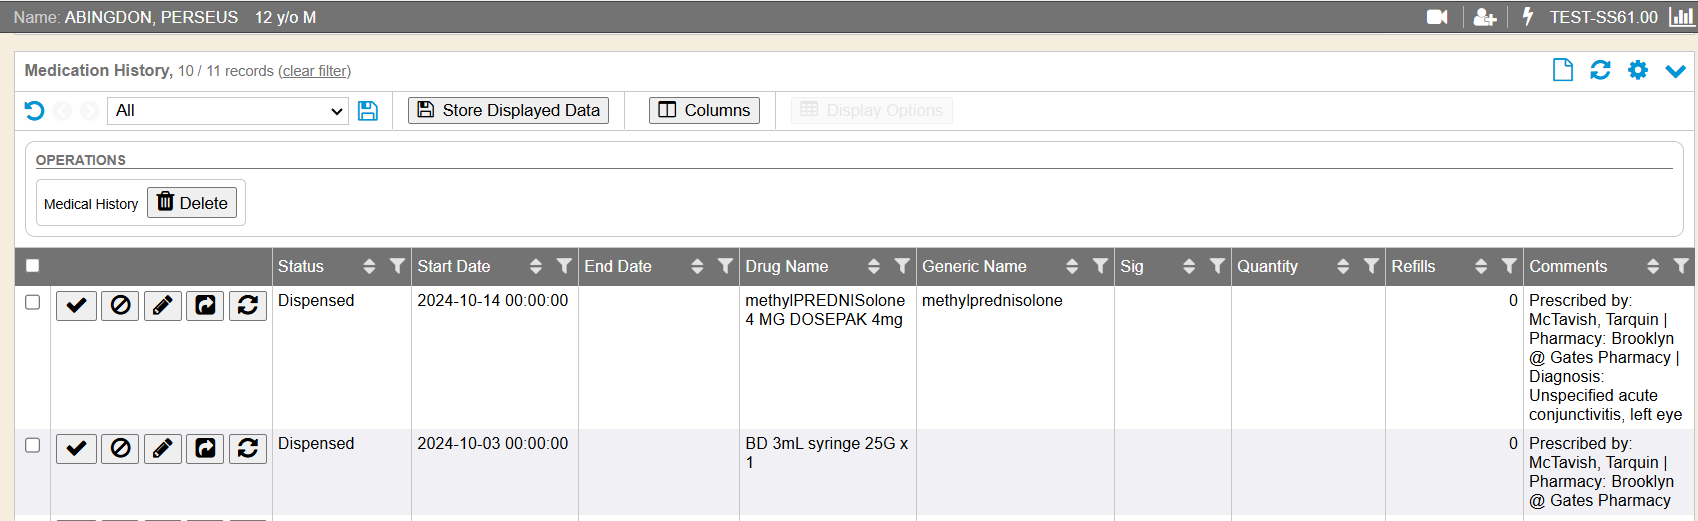Open the bar chart icon in header

pos(1681,17)
